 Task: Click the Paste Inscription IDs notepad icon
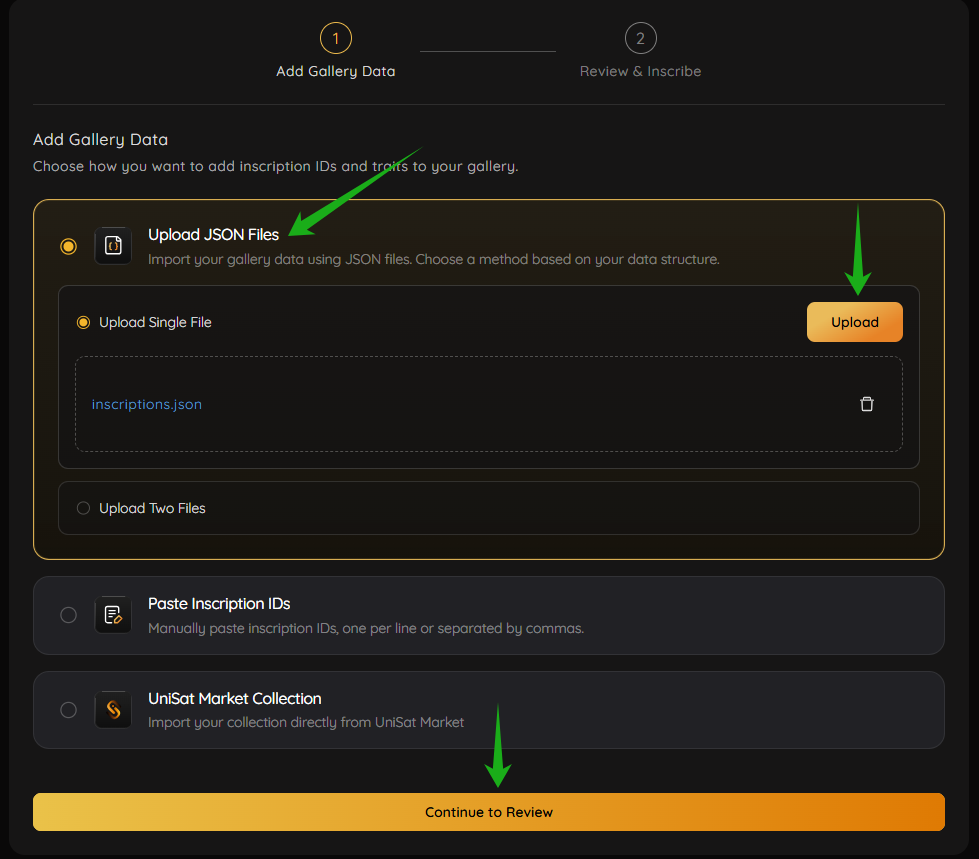(x=113, y=615)
